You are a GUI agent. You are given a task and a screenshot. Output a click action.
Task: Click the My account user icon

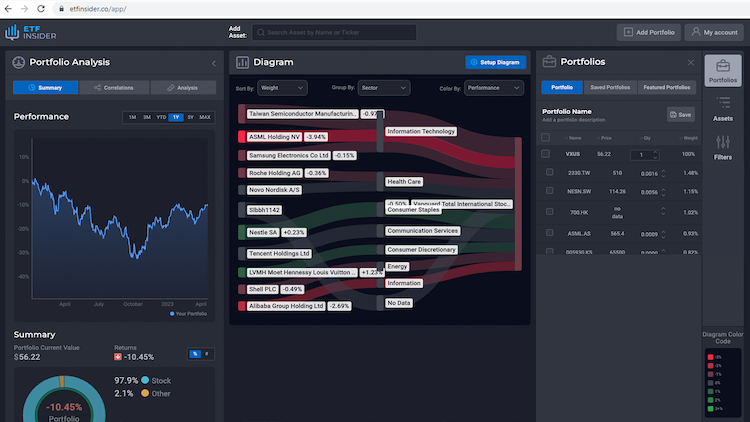696,32
